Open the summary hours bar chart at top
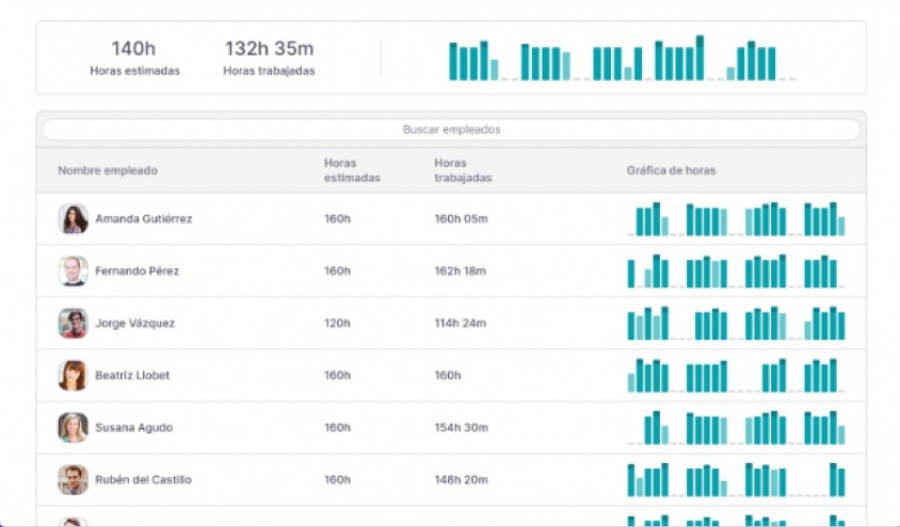 tap(622, 58)
